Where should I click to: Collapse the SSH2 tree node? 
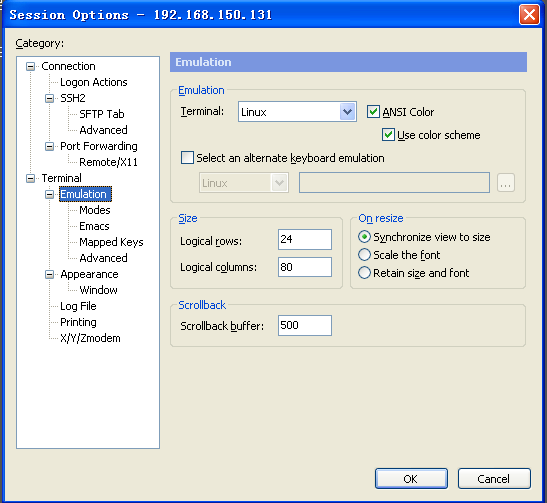50,98
